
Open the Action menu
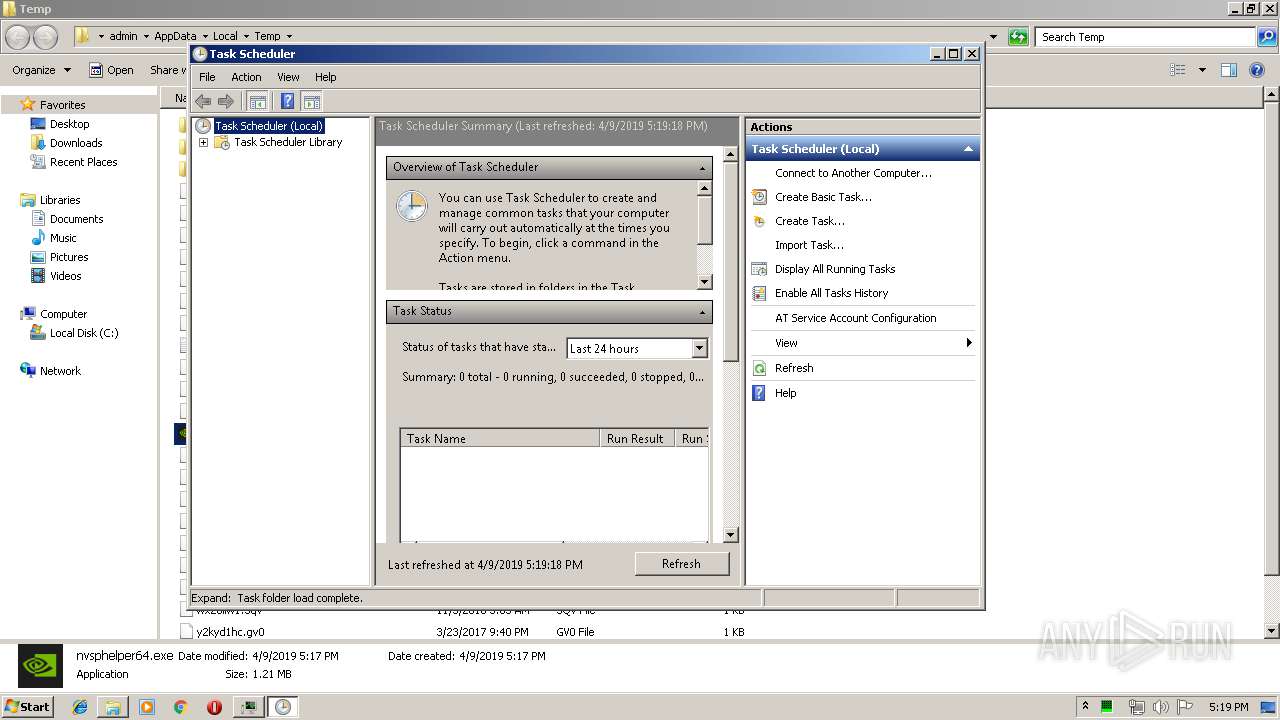[x=246, y=77]
